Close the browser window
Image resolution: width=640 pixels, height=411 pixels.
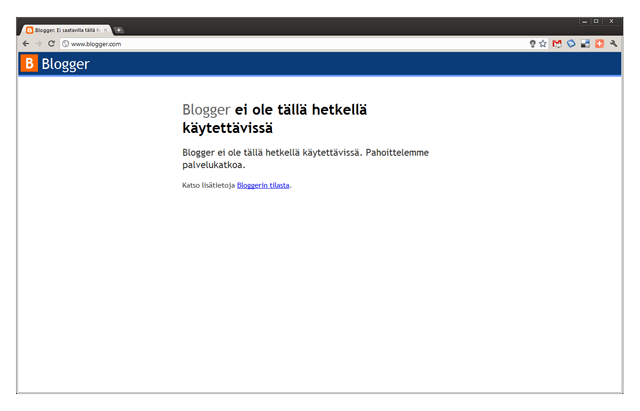click(x=611, y=21)
